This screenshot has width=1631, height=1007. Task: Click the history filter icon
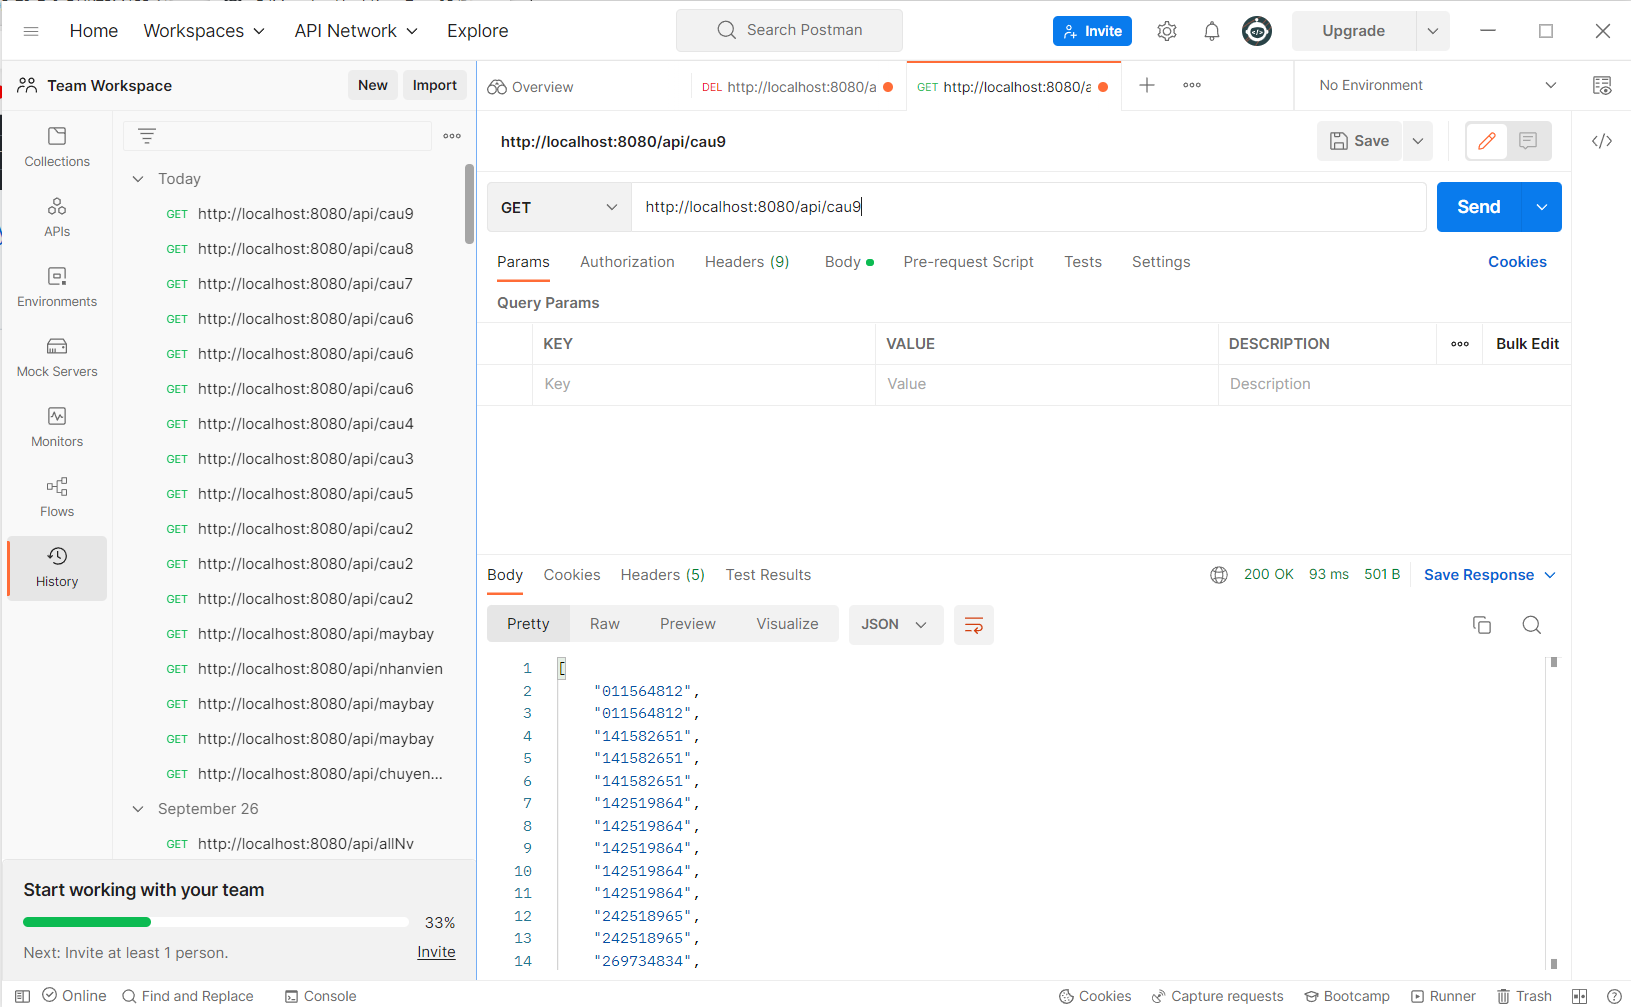tap(147, 136)
